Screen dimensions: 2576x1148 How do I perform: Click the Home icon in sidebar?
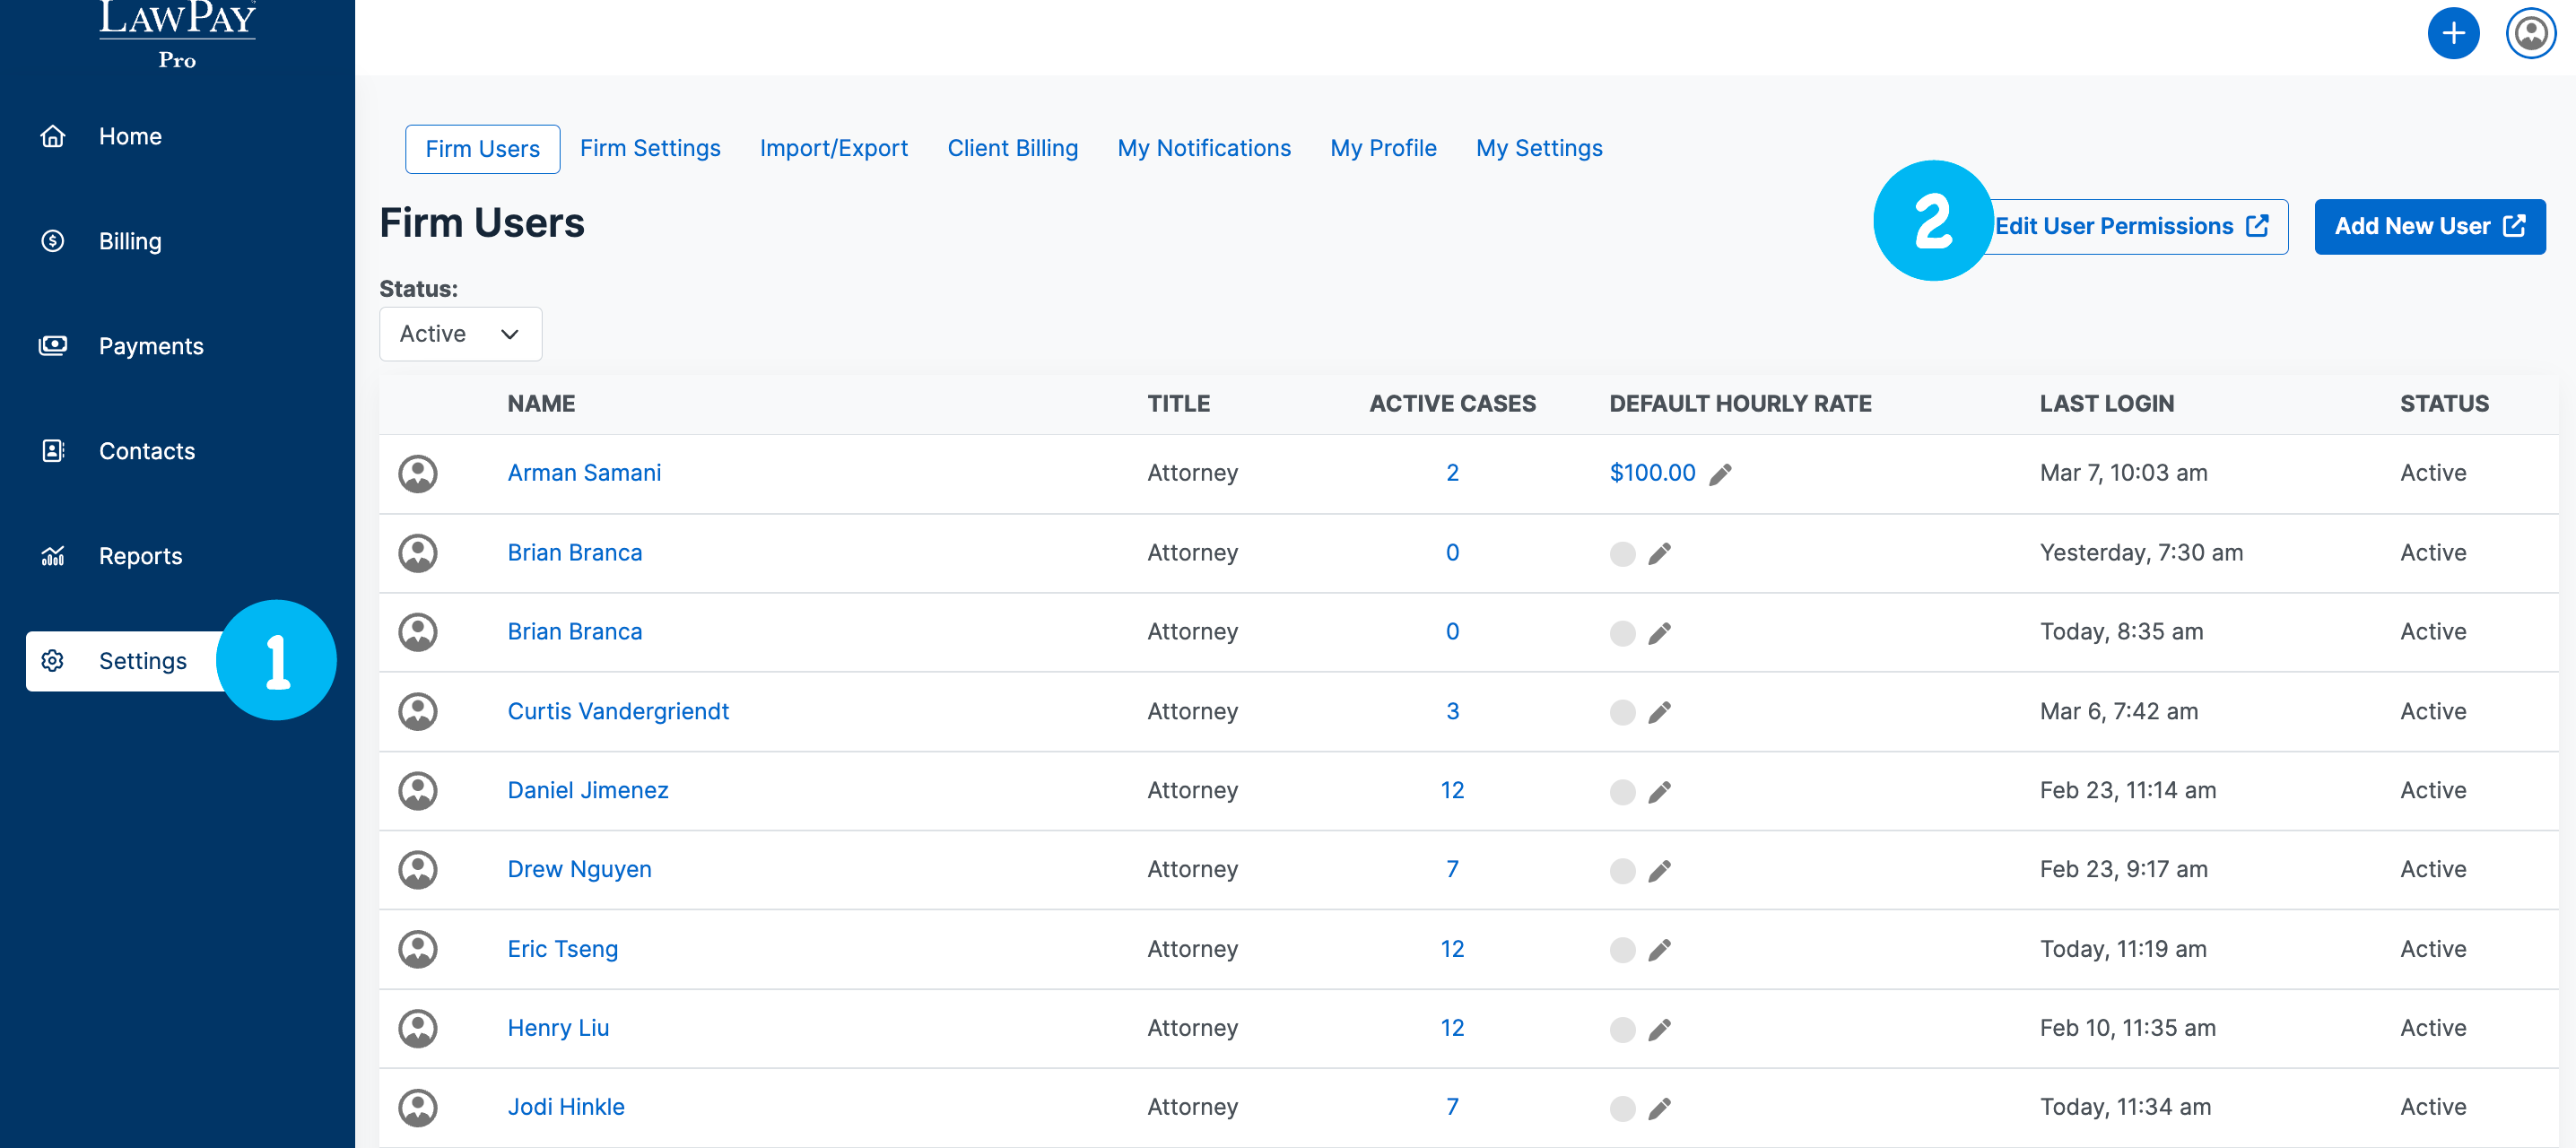point(53,136)
